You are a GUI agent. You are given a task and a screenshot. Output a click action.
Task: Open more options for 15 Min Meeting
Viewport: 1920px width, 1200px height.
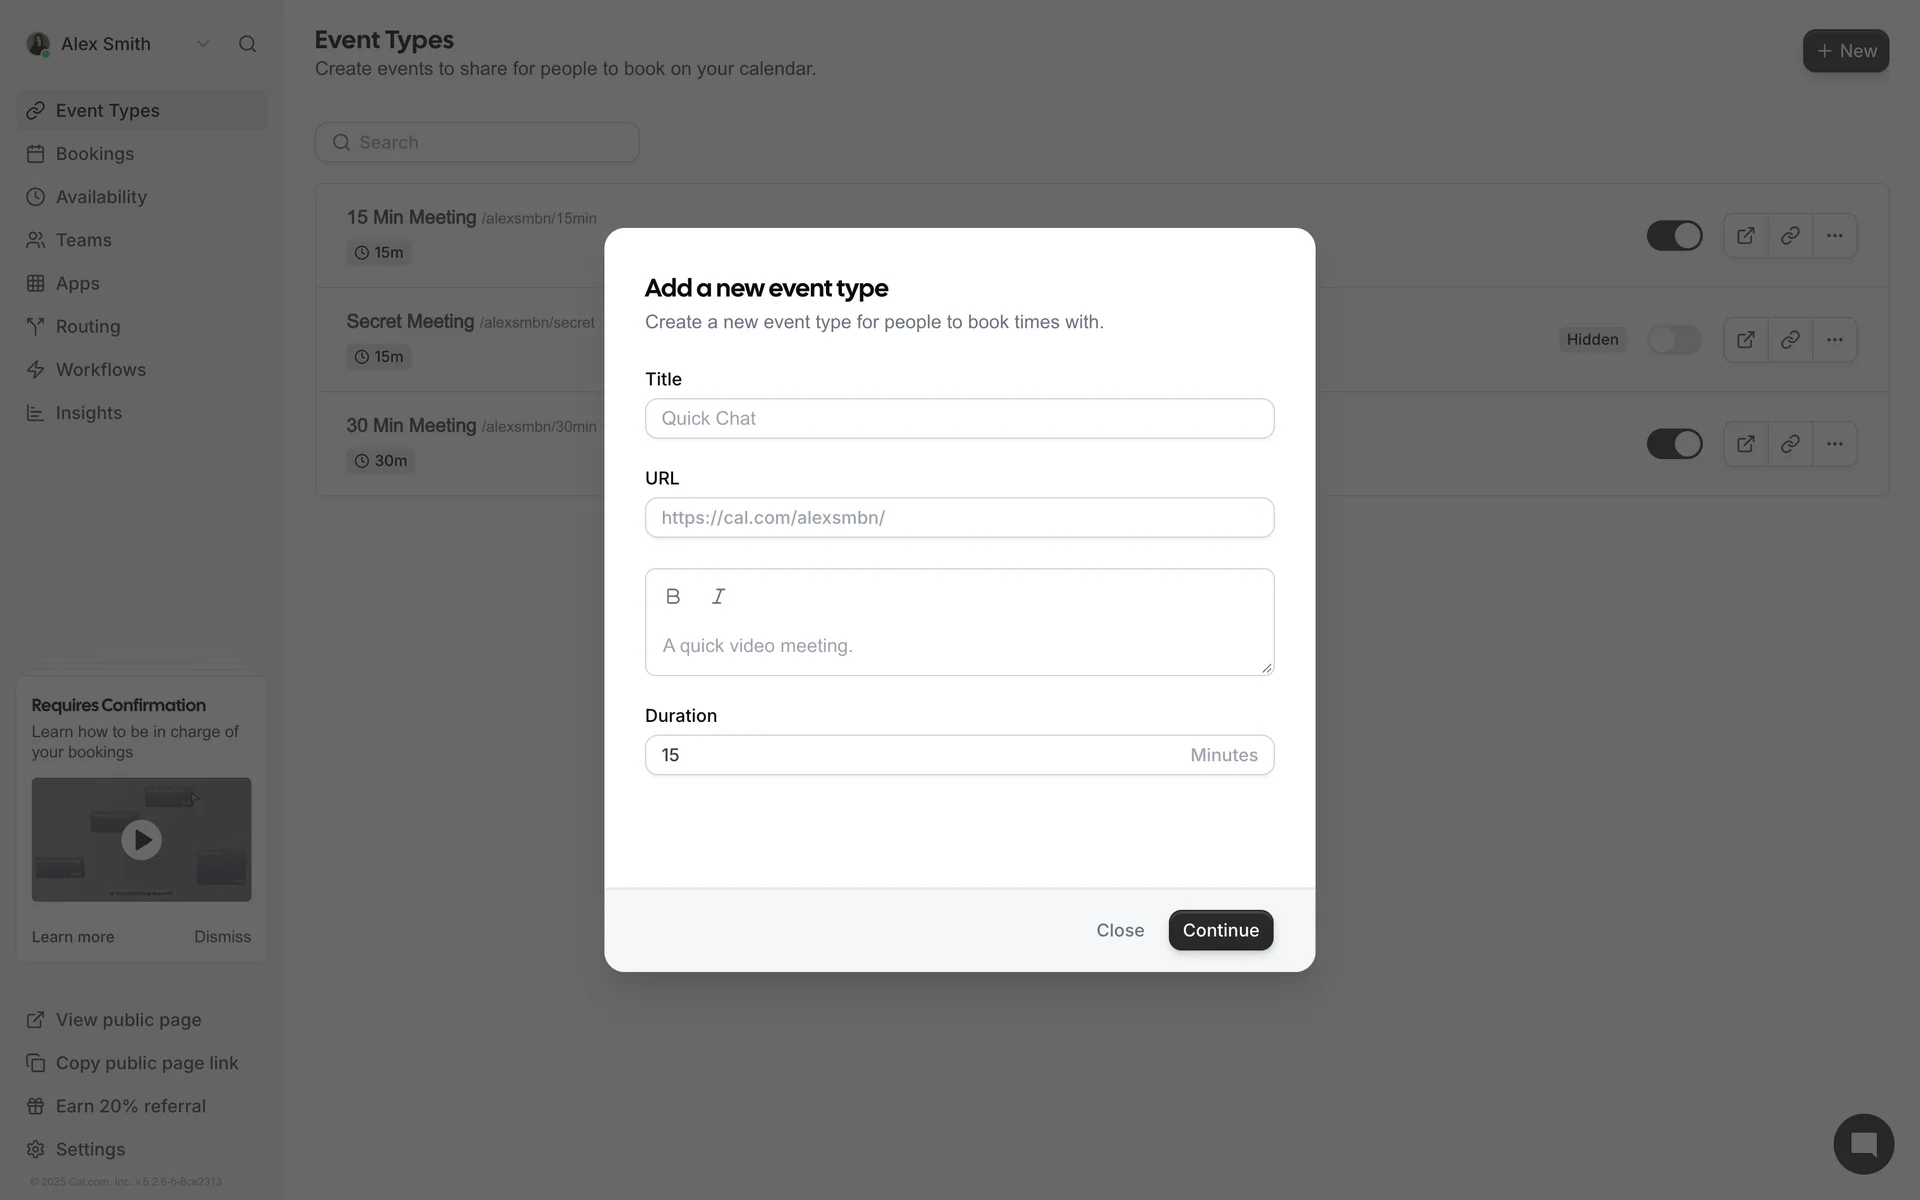coord(1834,236)
